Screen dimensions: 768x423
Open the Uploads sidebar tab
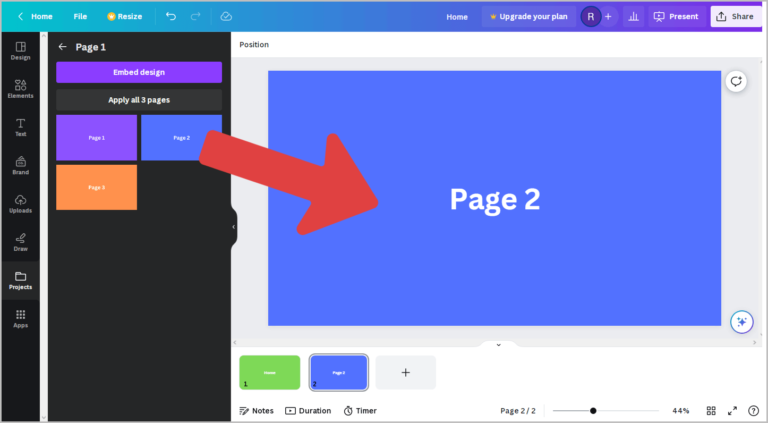tap(20, 204)
